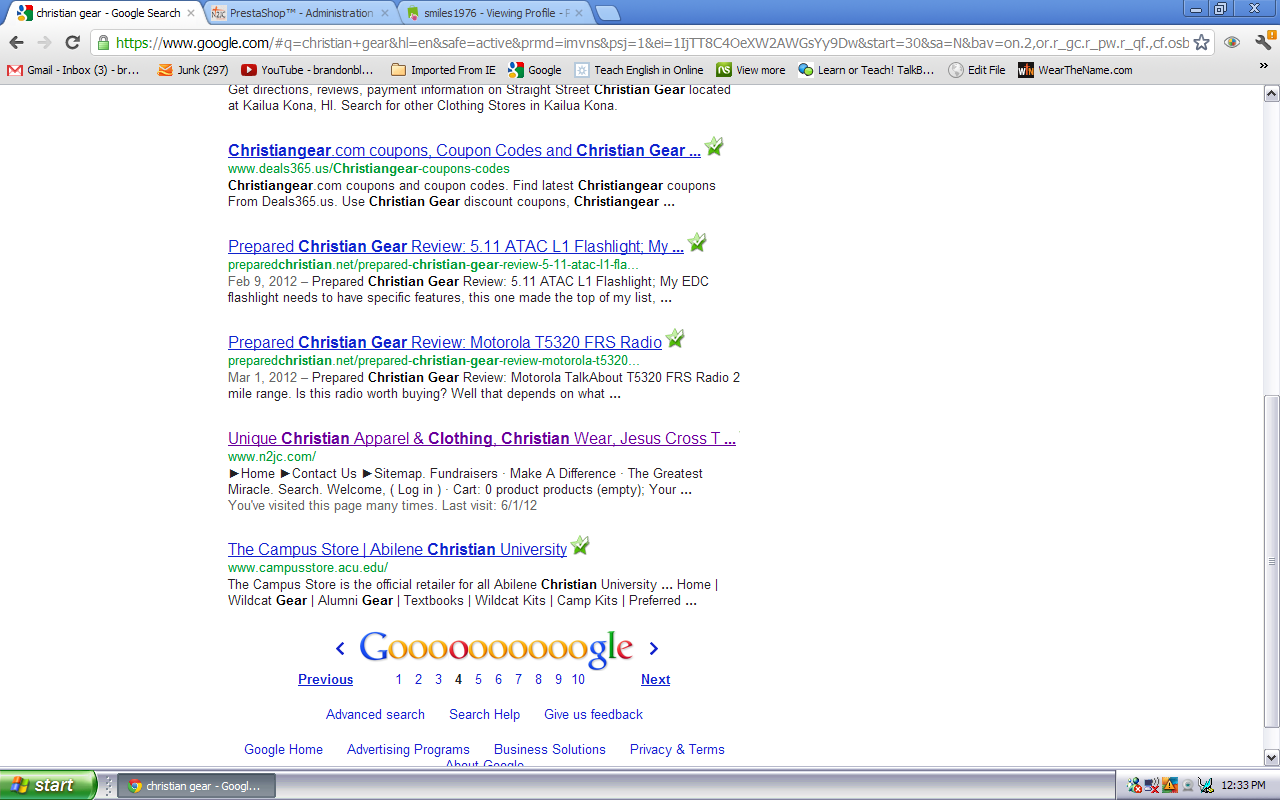
Task: Jump to results page 9
Action: 558,680
